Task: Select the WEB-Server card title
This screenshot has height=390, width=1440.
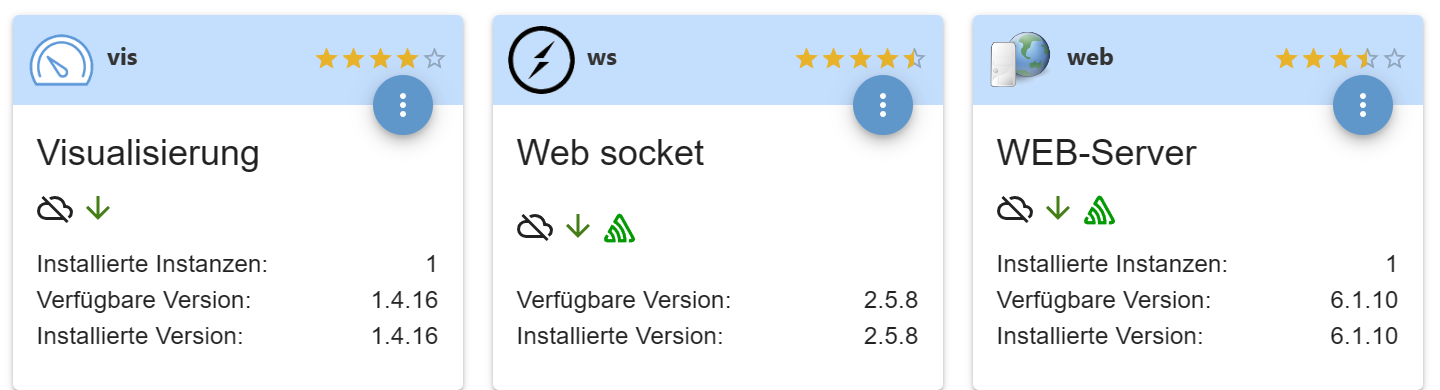Action: click(1097, 153)
